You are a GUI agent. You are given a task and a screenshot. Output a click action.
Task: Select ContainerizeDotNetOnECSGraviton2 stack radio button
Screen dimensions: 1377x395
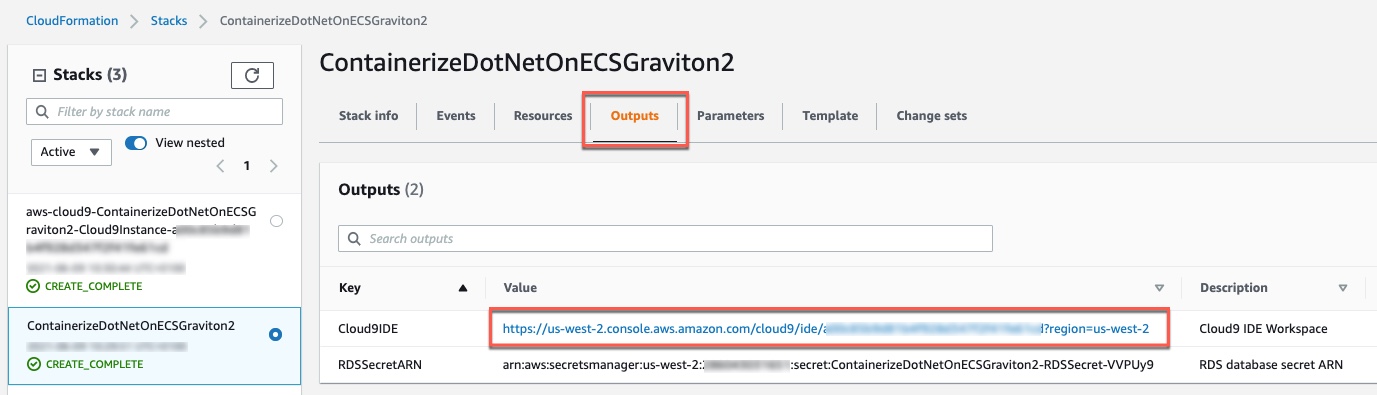tap(275, 334)
